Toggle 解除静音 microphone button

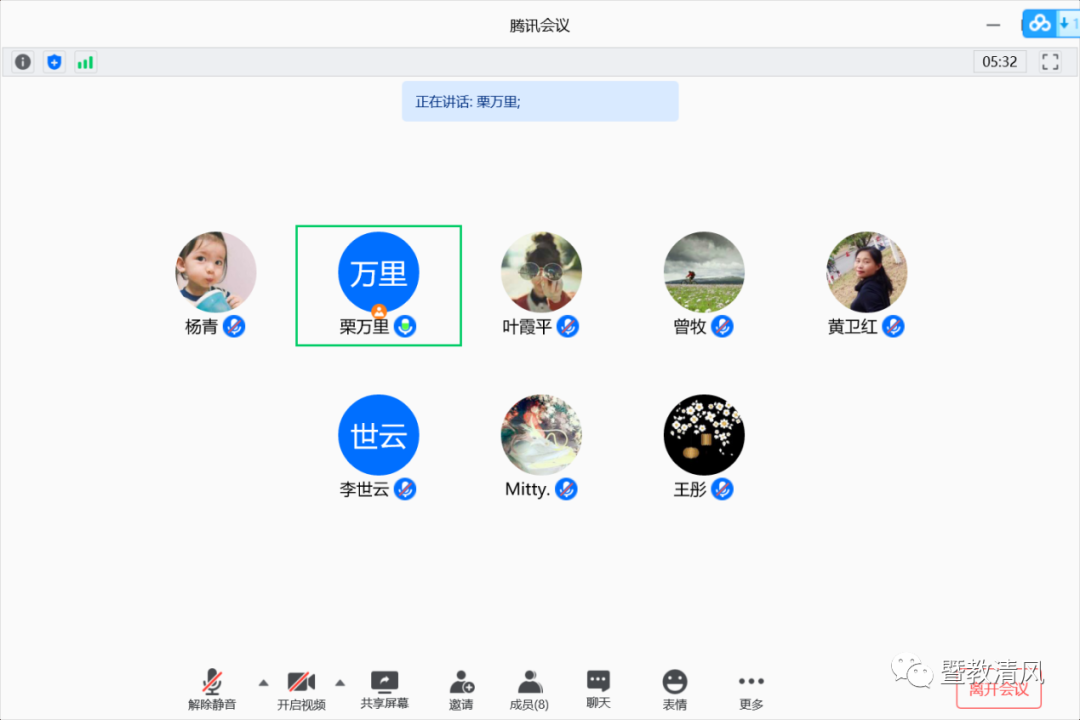tap(212, 690)
